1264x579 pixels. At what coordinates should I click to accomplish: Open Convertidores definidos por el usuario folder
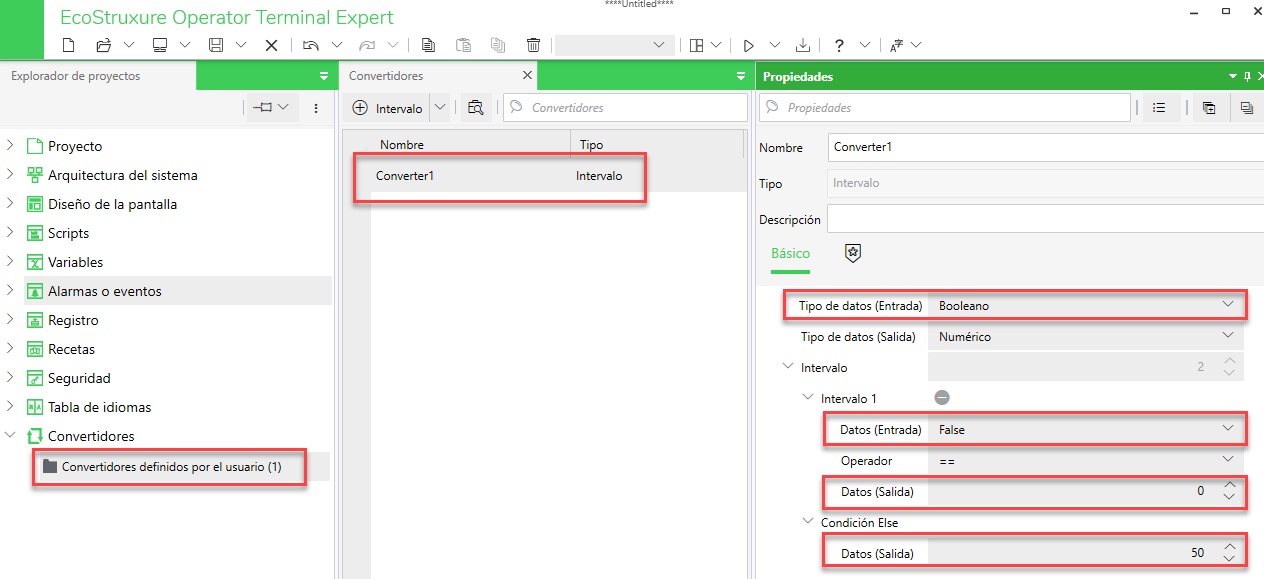point(171,467)
